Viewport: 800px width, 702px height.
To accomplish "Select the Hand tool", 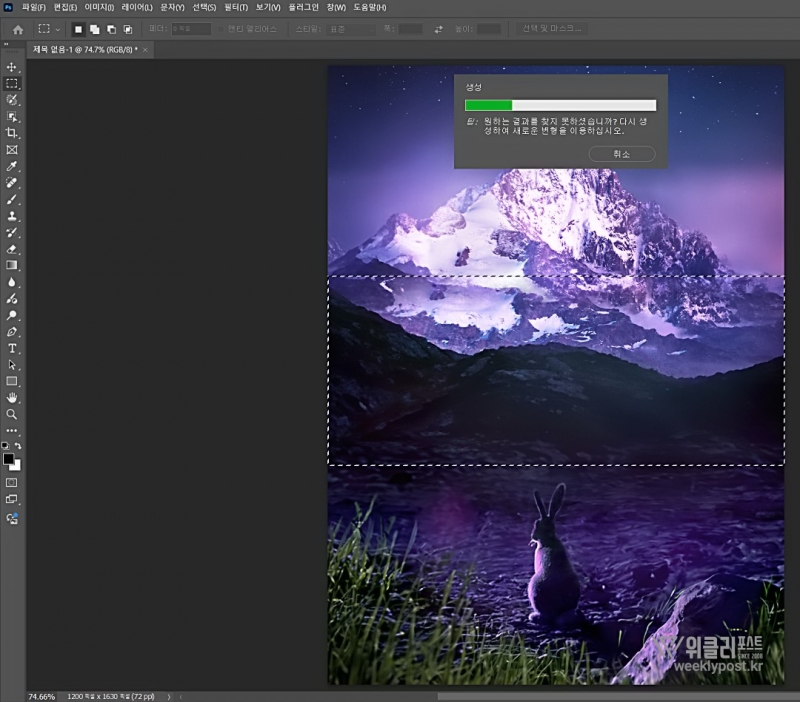I will tap(12, 397).
